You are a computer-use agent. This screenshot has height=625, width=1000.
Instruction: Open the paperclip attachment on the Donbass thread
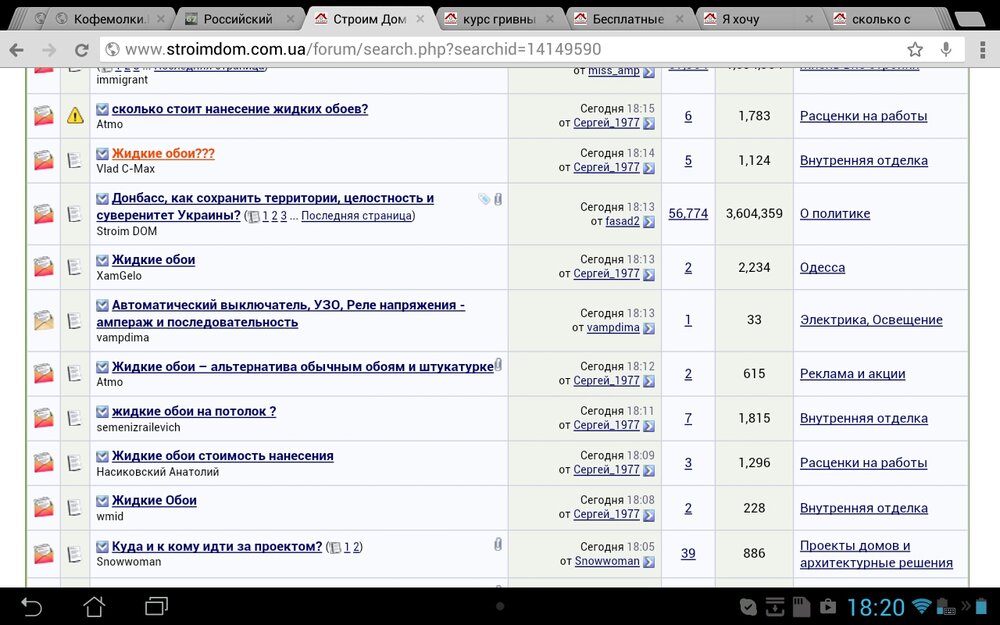coord(497,199)
